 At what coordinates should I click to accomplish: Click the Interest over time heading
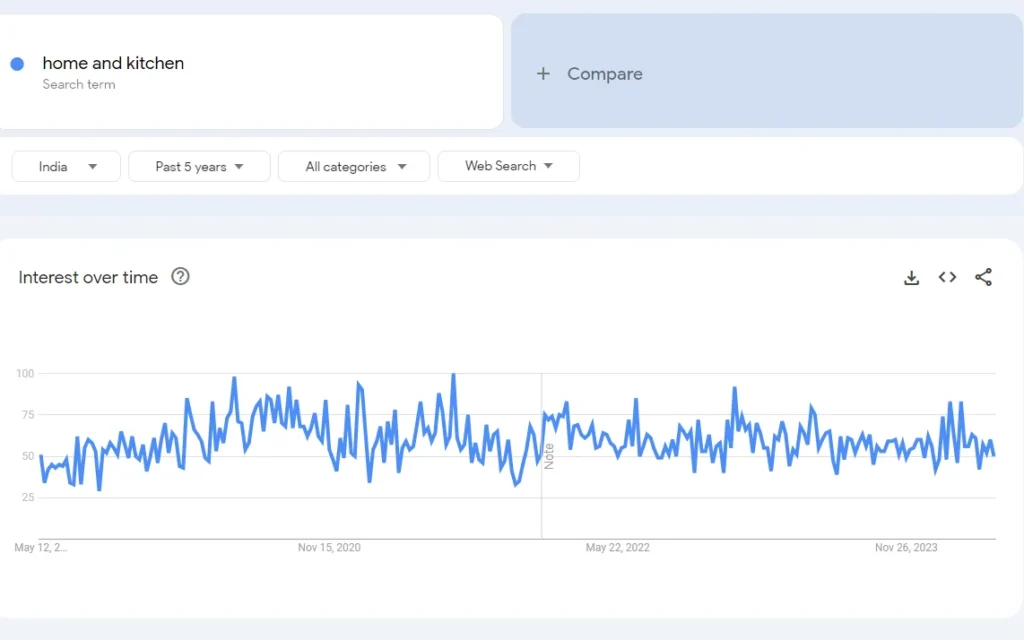(88, 278)
